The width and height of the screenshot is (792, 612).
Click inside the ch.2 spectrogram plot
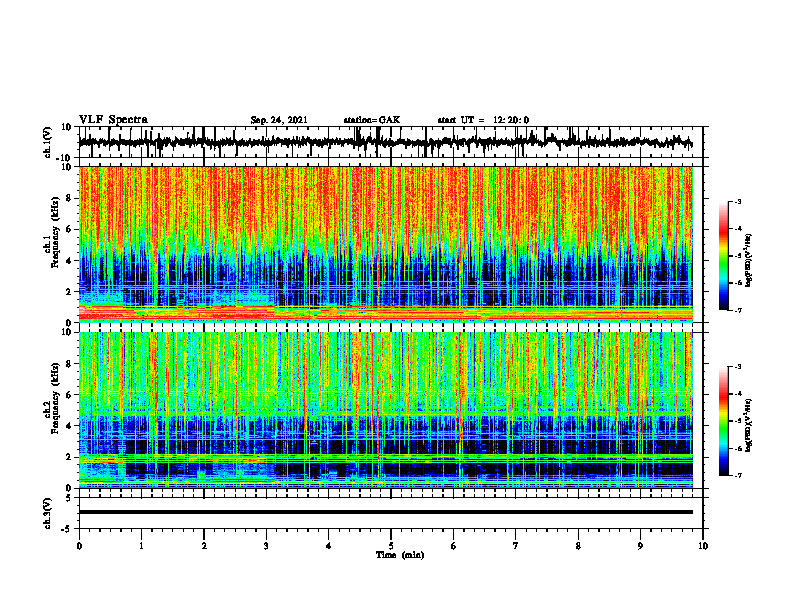[386, 410]
